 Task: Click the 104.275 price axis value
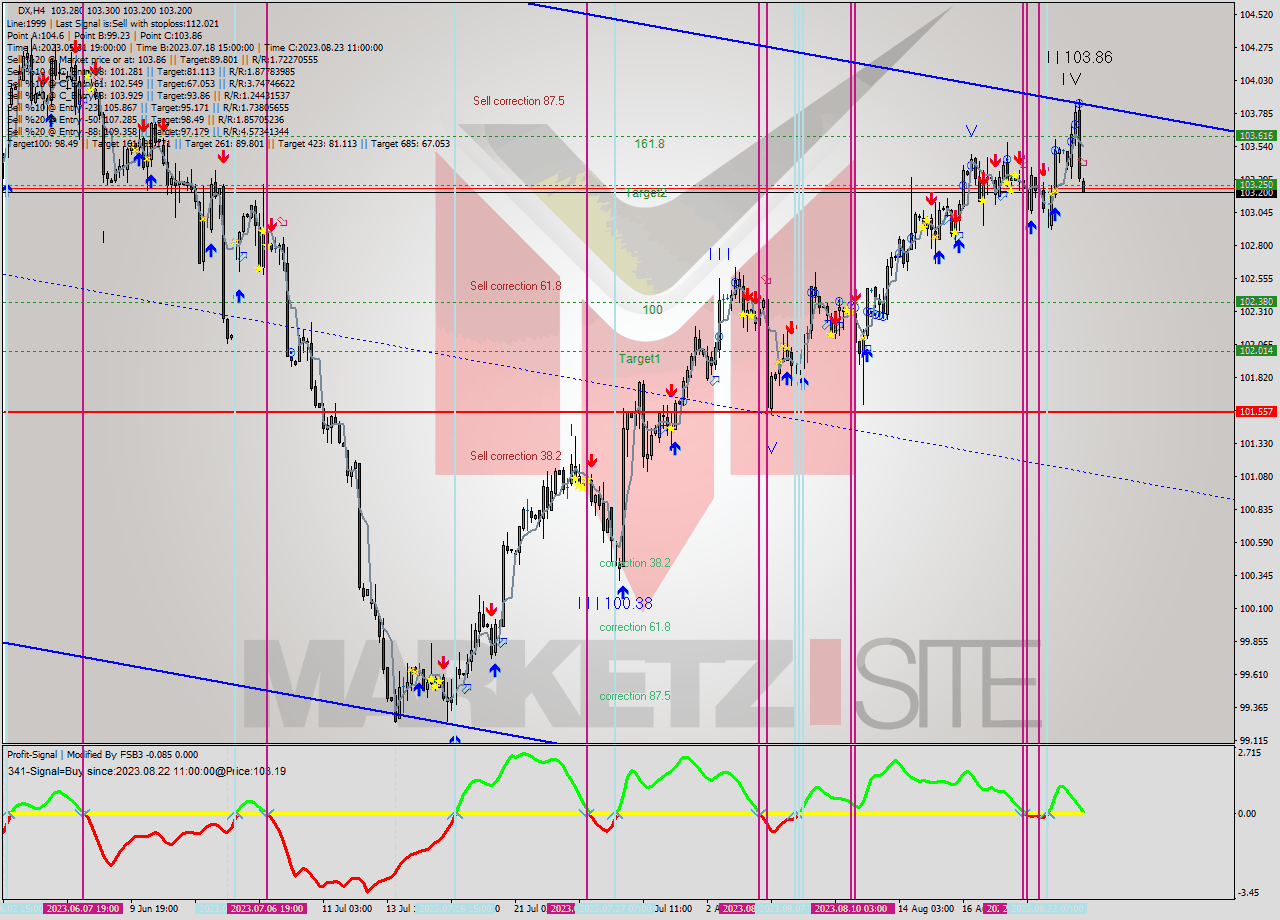pyautogui.click(x=1255, y=47)
